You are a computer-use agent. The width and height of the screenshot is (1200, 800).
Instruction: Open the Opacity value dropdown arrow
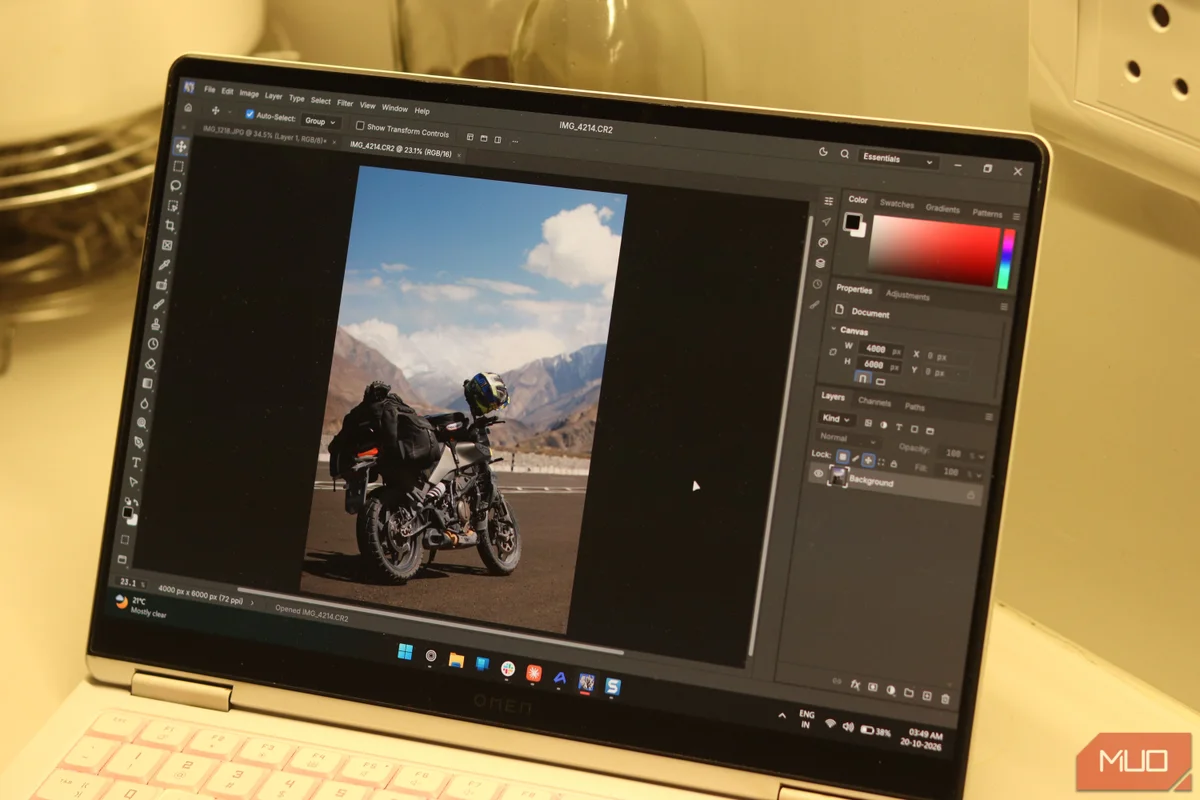(x=981, y=456)
